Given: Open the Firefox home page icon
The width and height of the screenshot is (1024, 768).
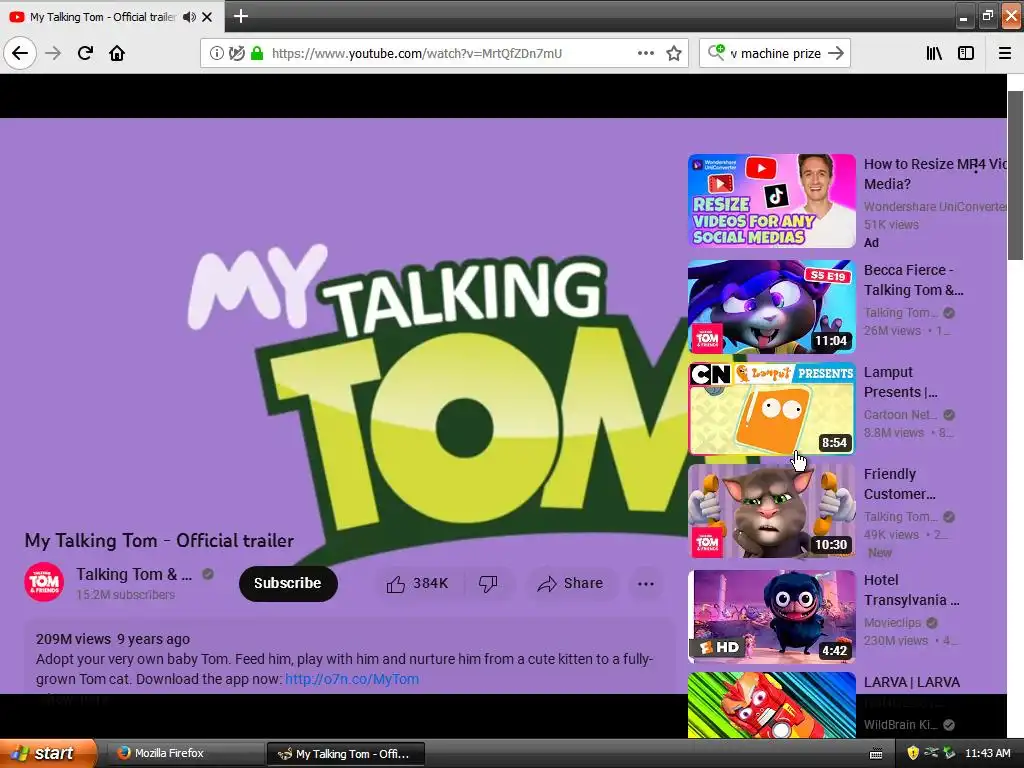Looking at the screenshot, I should pos(117,53).
